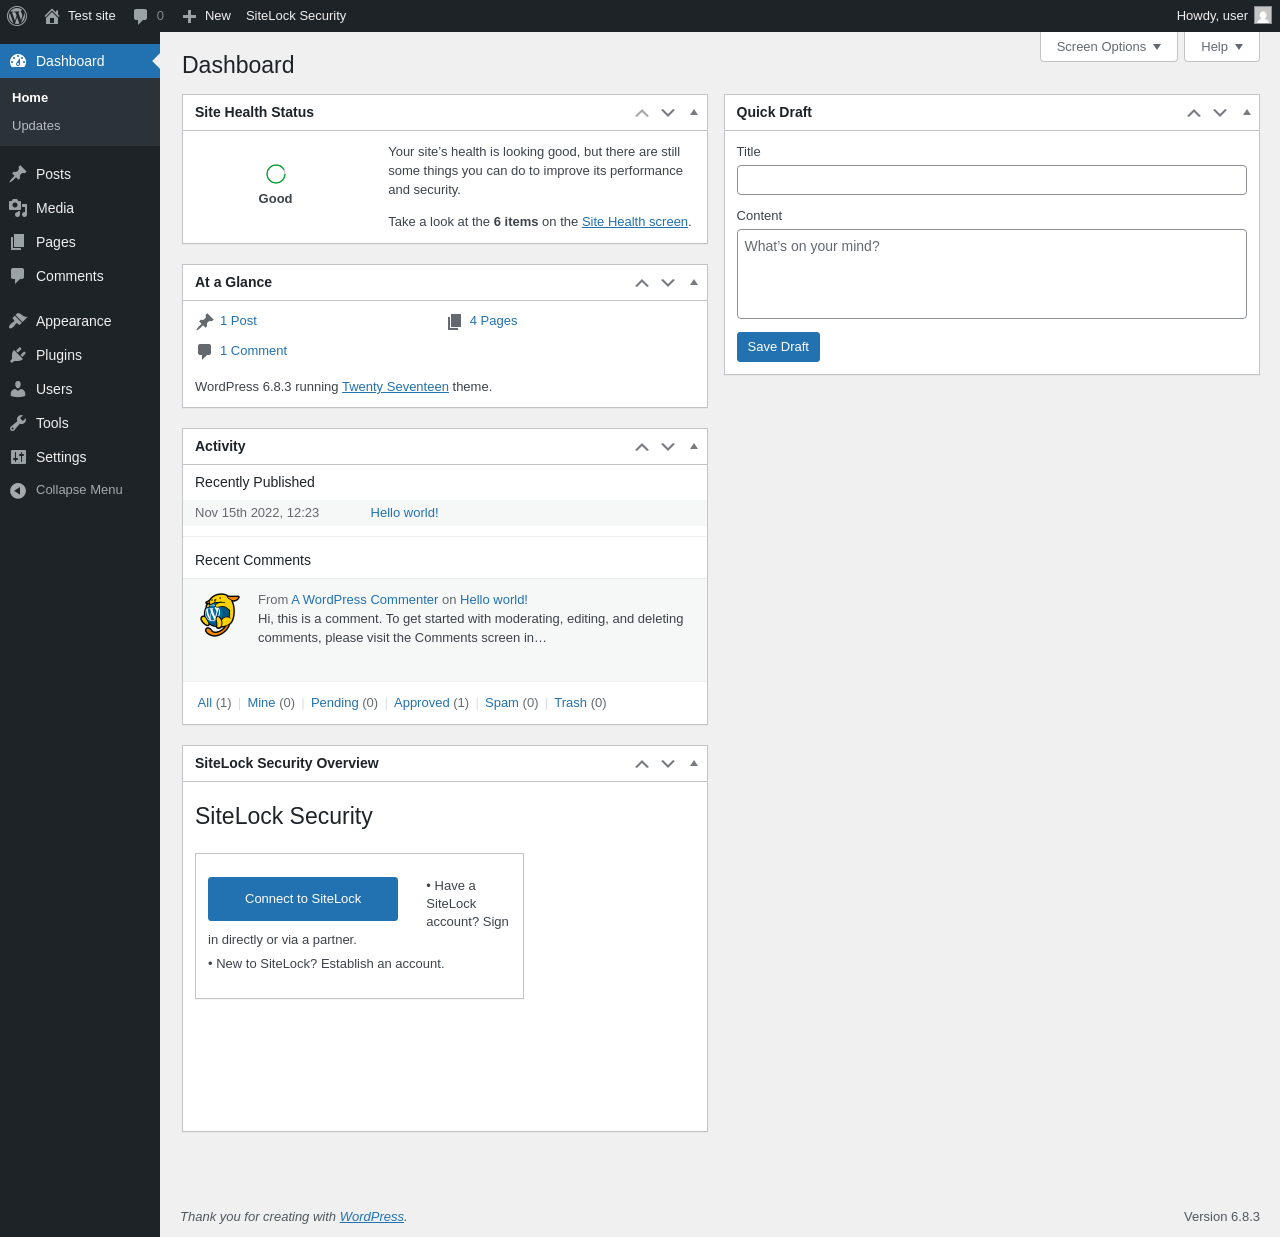Click the Comments bubble icon in sidebar
The width and height of the screenshot is (1280, 1237).
coord(18,276)
